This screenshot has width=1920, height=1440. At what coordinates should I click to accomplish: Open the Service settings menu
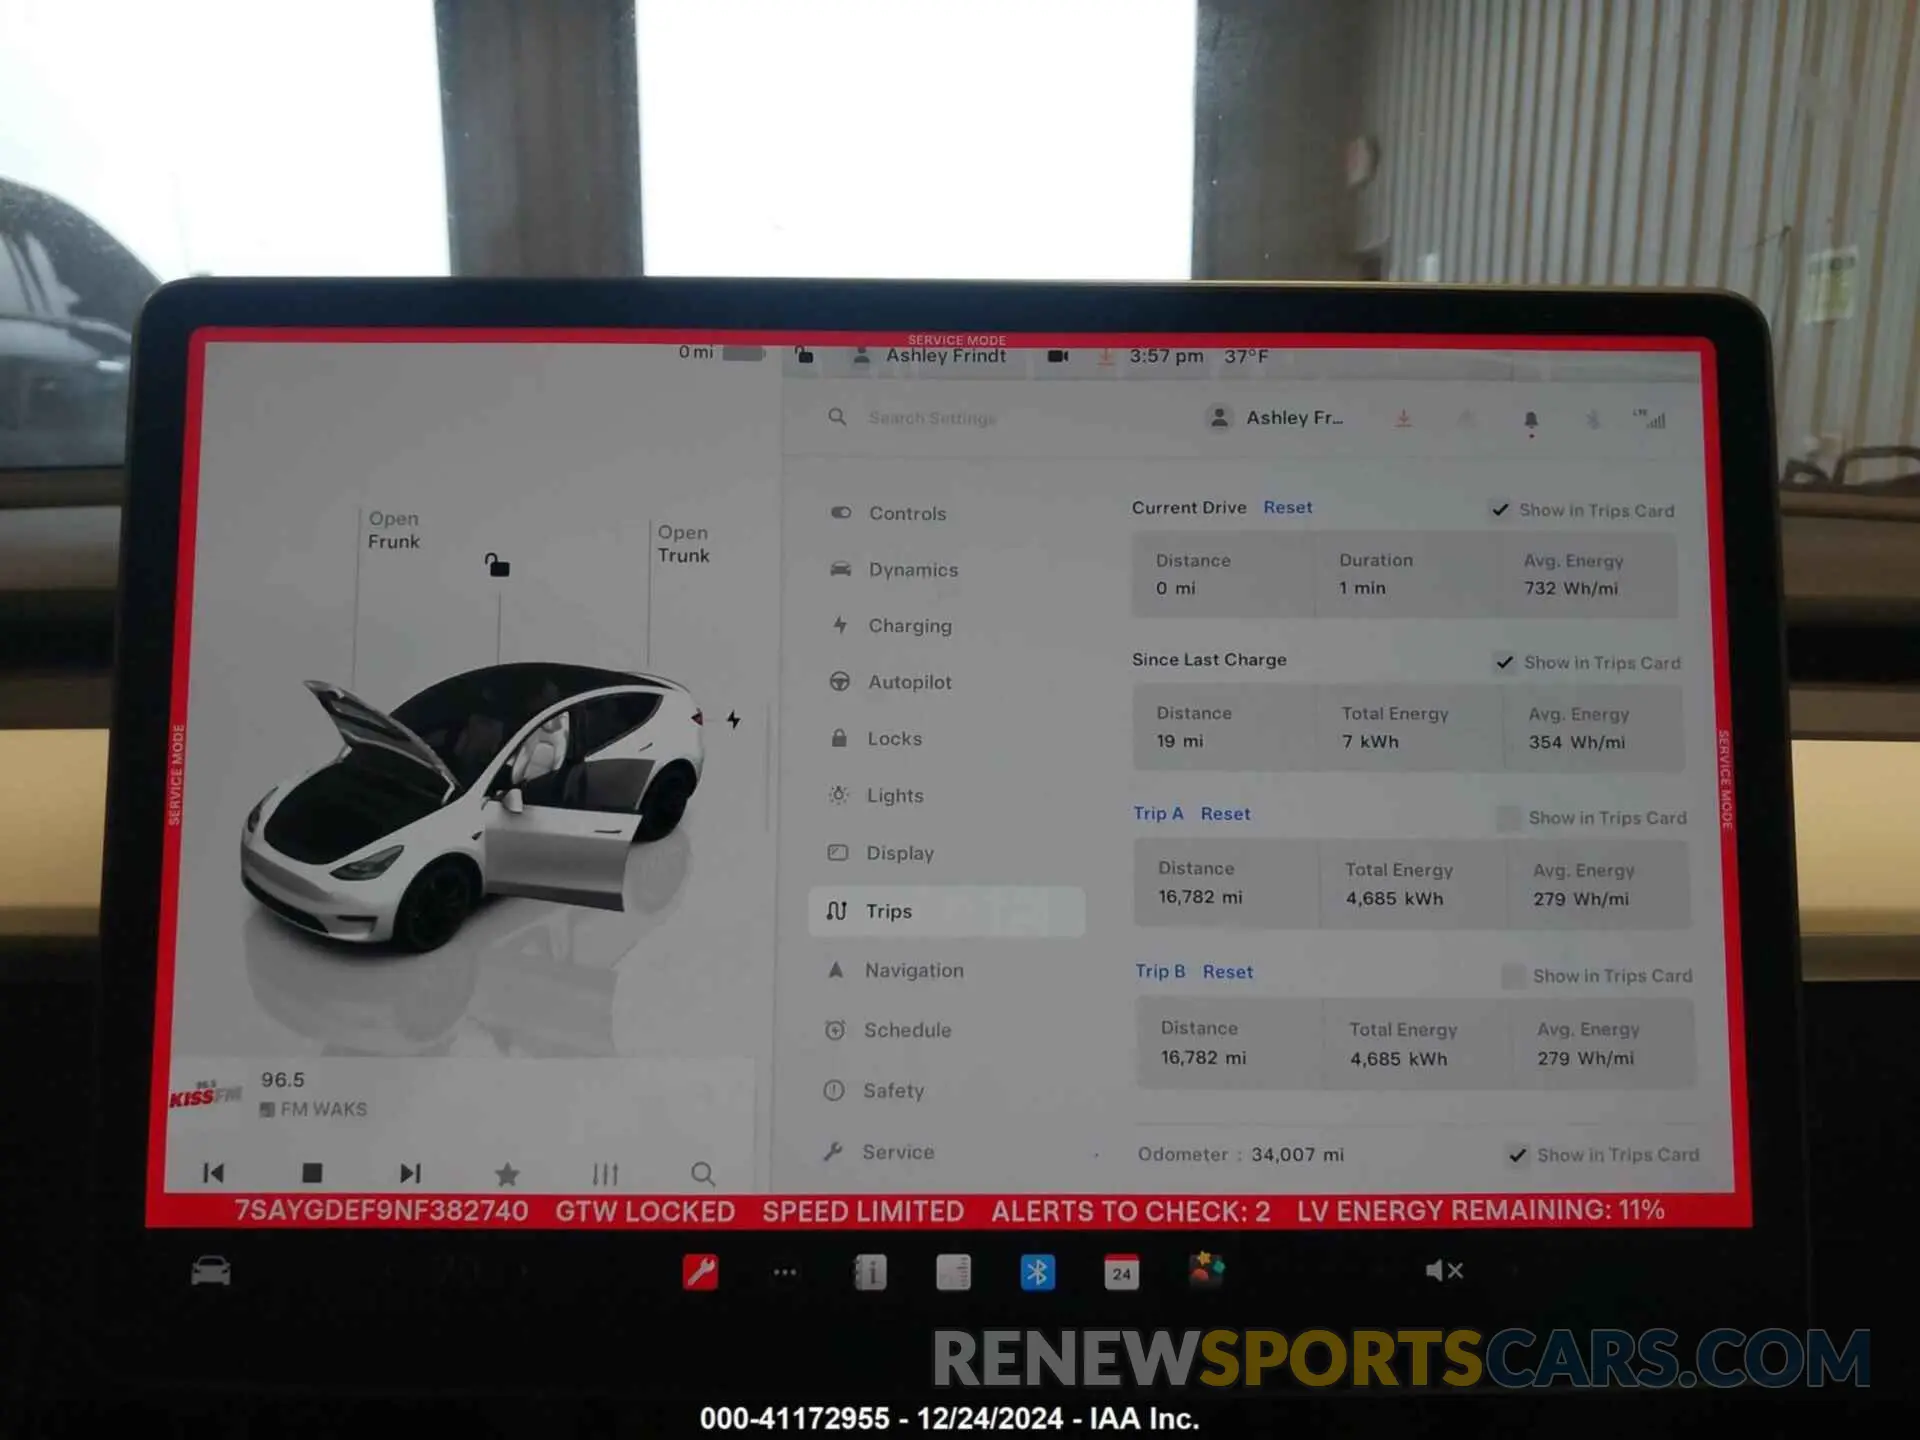[x=878, y=1151]
